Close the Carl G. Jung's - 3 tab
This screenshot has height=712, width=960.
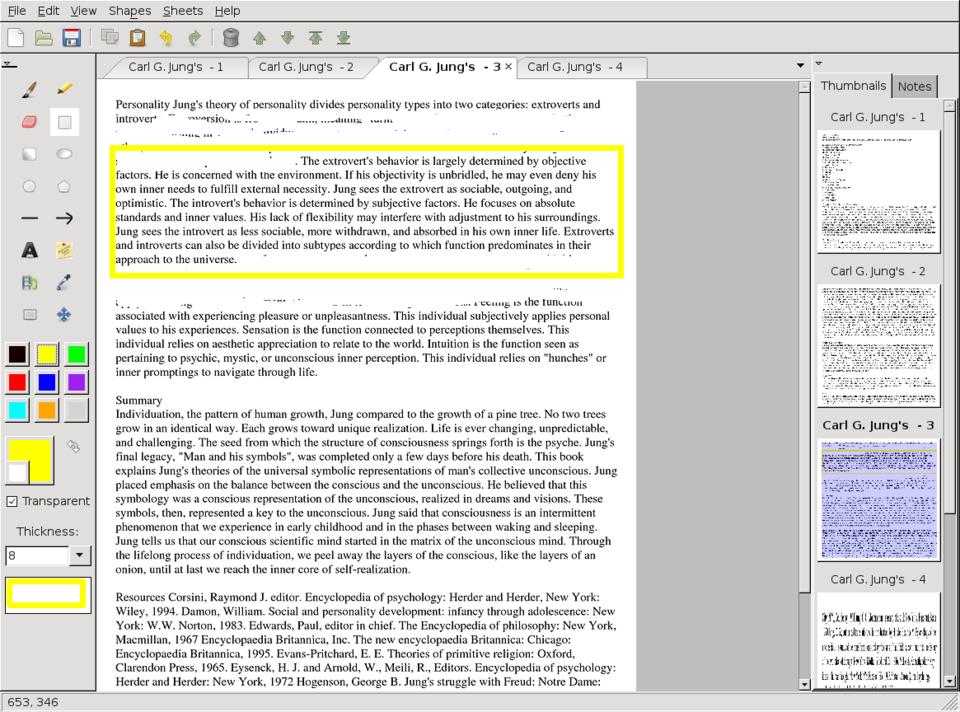click(508, 67)
